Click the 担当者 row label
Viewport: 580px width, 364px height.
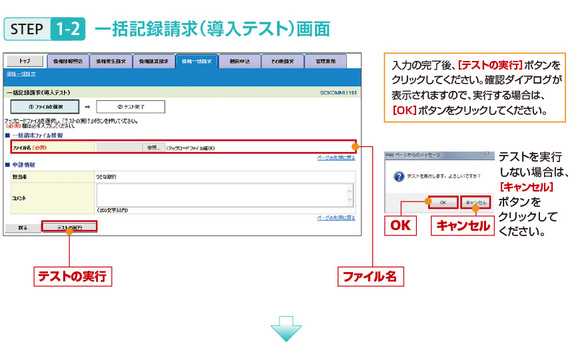20,177
